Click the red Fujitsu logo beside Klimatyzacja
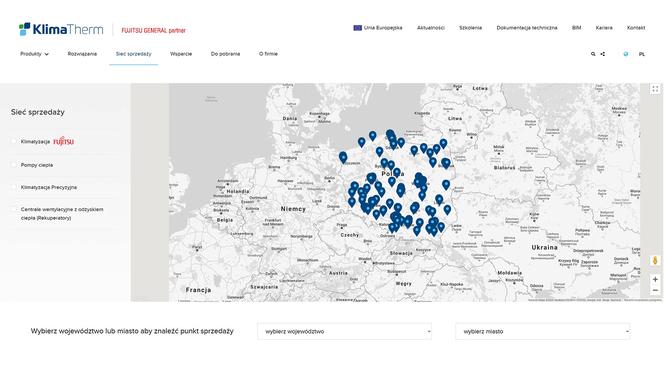 point(64,141)
